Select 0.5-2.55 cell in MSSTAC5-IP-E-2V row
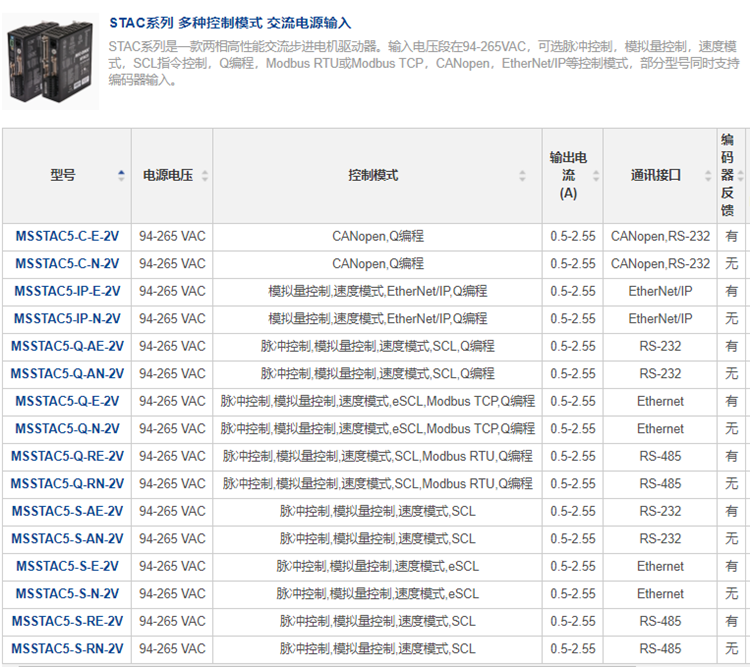Screen dimensions: 750x667 pos(573,291)
